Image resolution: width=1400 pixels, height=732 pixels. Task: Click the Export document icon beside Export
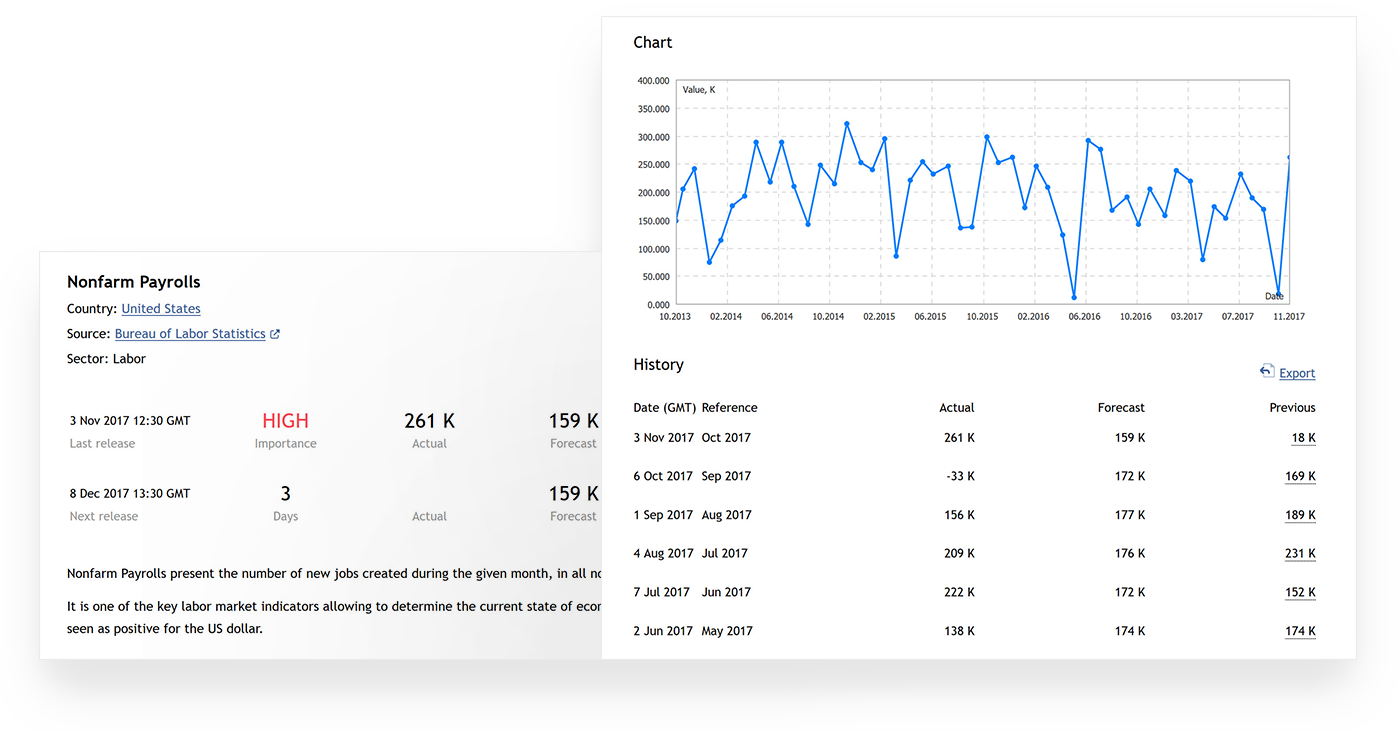tap(1266, 370)
